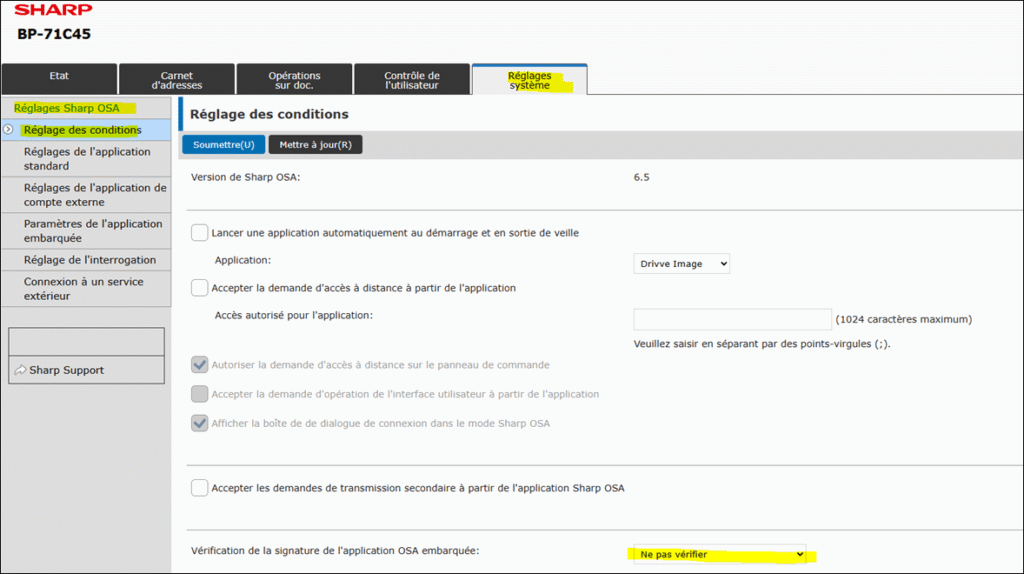Toggle Autoriser la demande d'accès sur le panneau
Image resolution: width=1024 pixels, height=574 pixels.
tap(199, 365)
